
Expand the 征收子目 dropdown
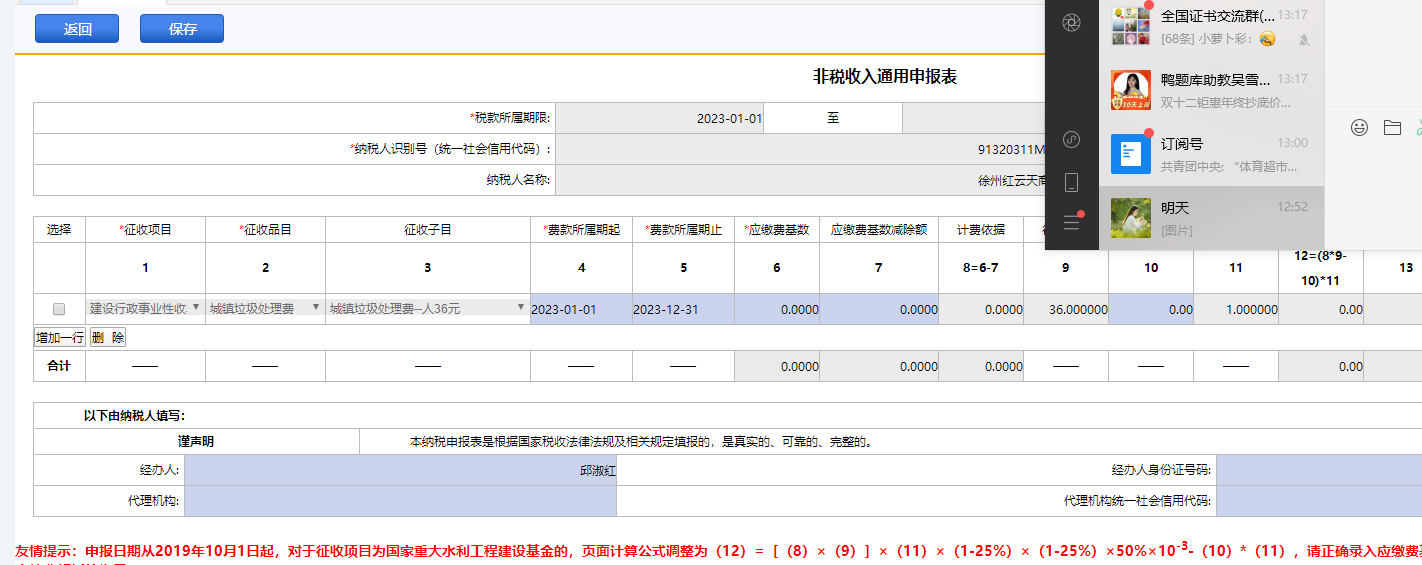pos(427,308)
